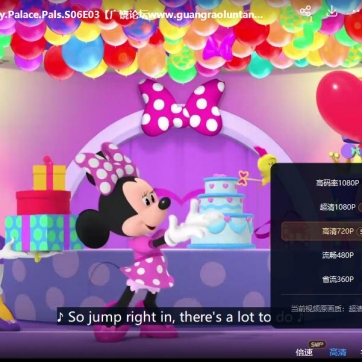Image resolution: width=362 pixels, height=362 pixels.
Task: Open the 倍速 playback speed control
Action: [x=304, y=352]
